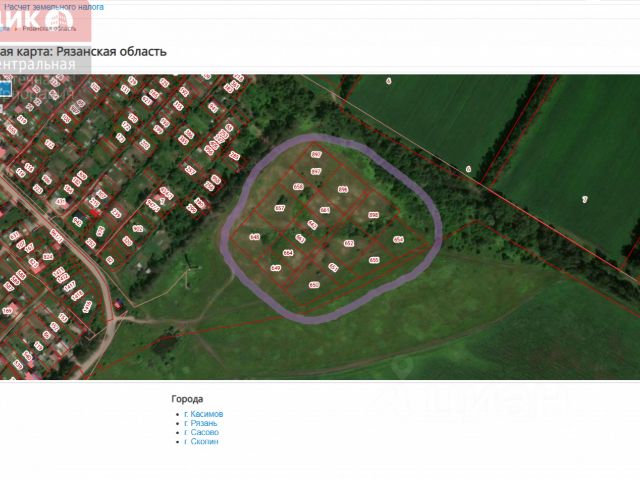Screen dimensions: 640x480
Task: Select parcel 648 on the map
Action: tap(255, 237)
